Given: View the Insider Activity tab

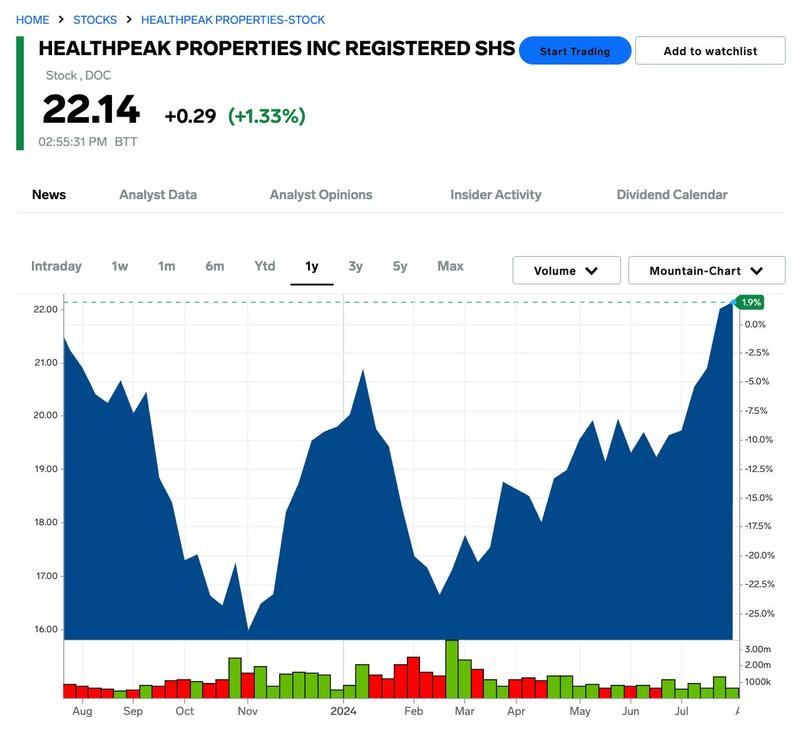Looking at the screenshot, I should (495, 195).
